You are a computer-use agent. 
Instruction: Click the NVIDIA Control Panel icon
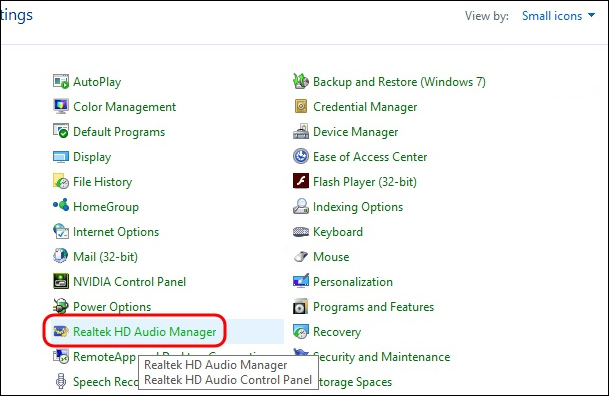(x=61, y=281)
